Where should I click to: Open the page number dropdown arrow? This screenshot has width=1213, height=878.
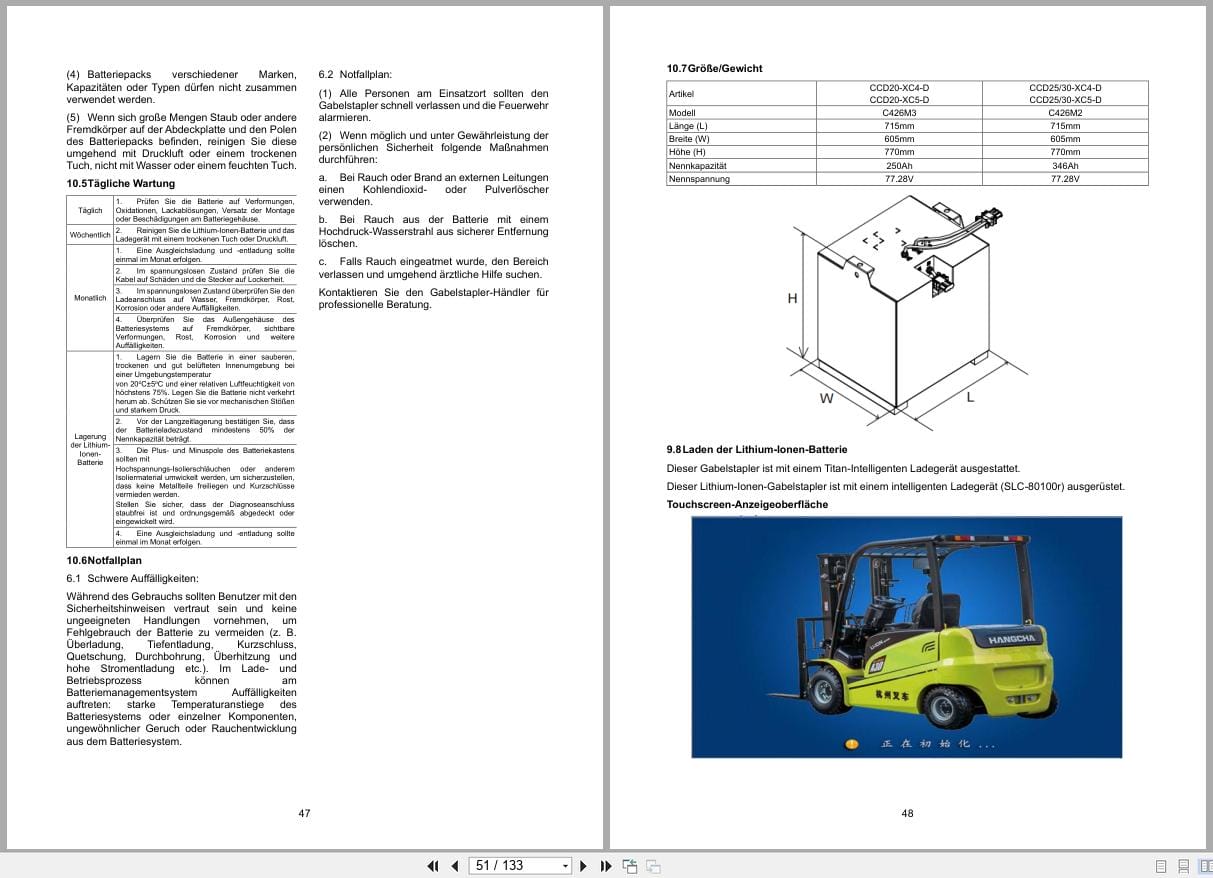point(566,866)
